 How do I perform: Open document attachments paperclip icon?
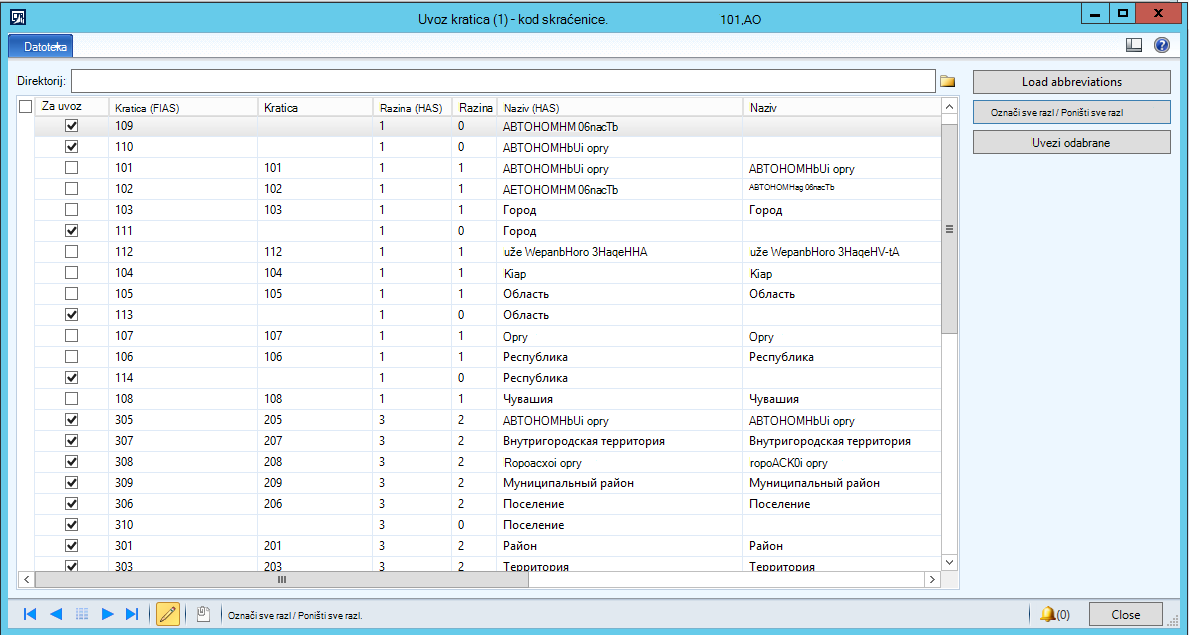click(202, 613)
